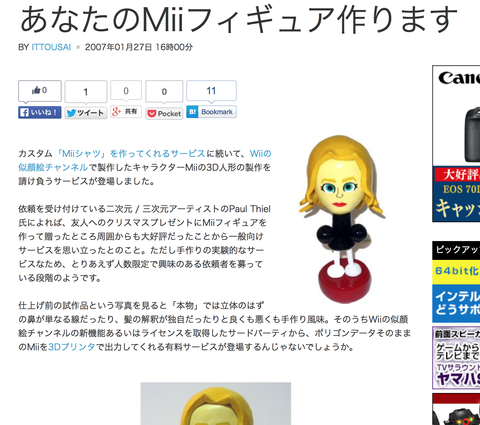480x425 pixels.
Task: Open the 「Miiシャツ」を作ってくれるサービス link
Action: [x=130, y=153]
